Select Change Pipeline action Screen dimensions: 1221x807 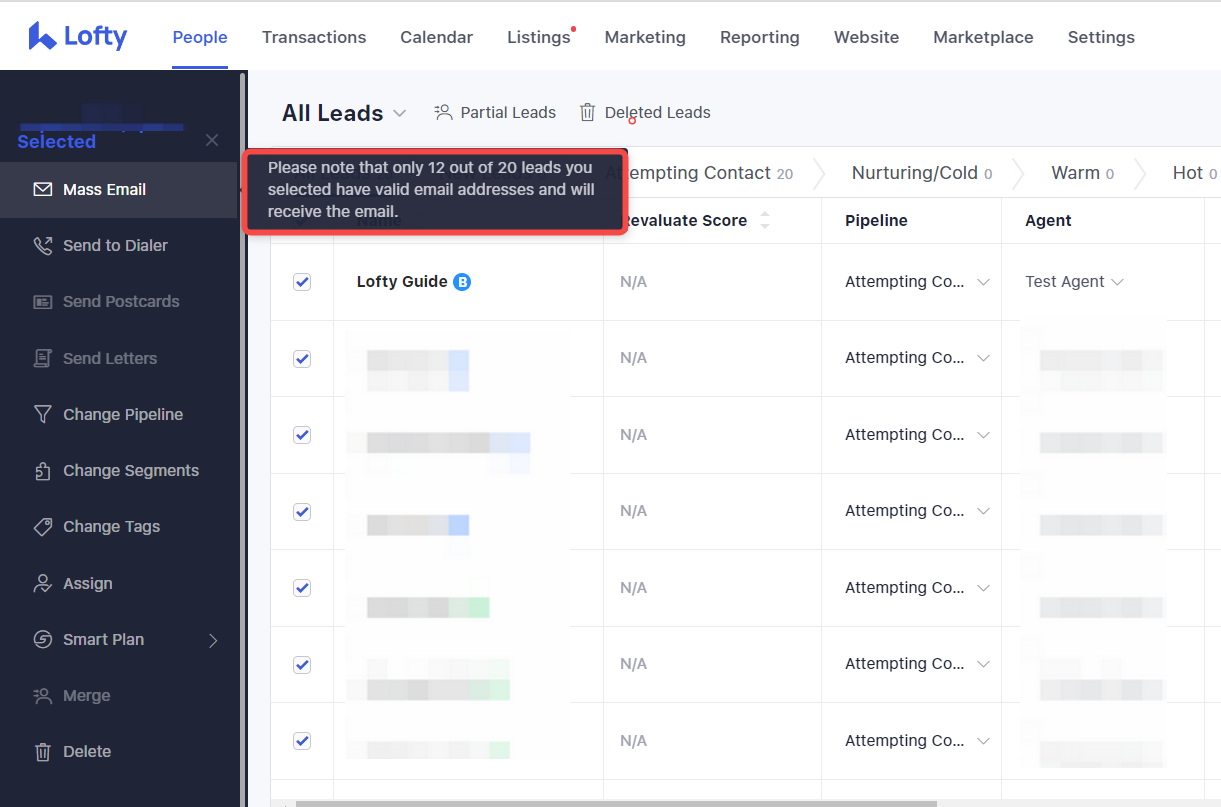tap(118, 414)
